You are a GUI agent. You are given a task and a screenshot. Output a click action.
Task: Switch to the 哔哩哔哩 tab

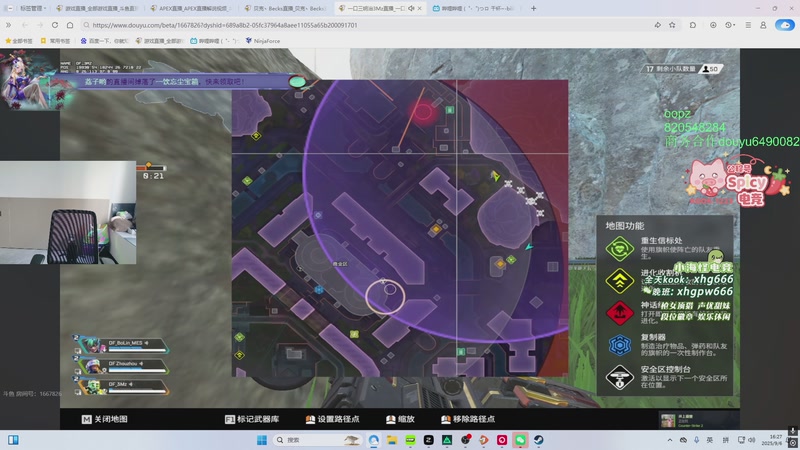tap(474, 8)
